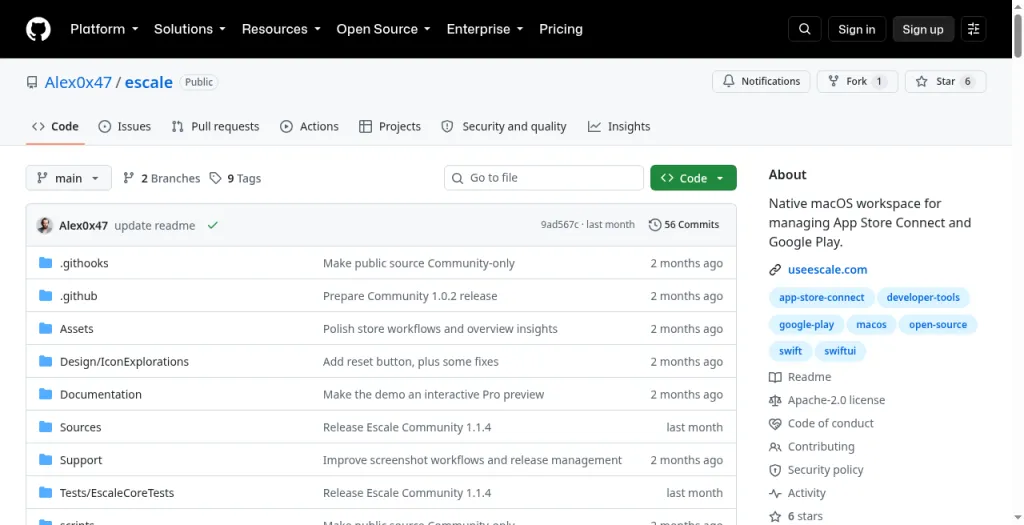This screenshot has width=1024, height=525.
Task: Open the 'update readme' commit message
Action: [x=155, y=225]
